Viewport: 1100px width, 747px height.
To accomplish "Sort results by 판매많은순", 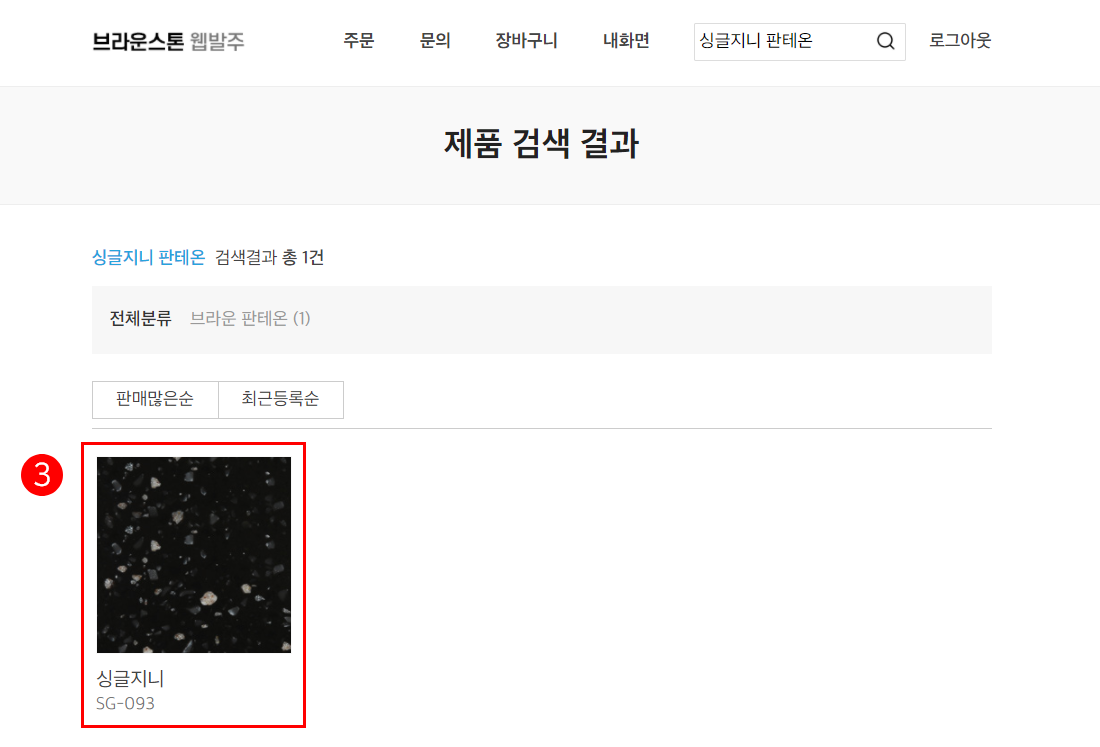I will 155,400.
